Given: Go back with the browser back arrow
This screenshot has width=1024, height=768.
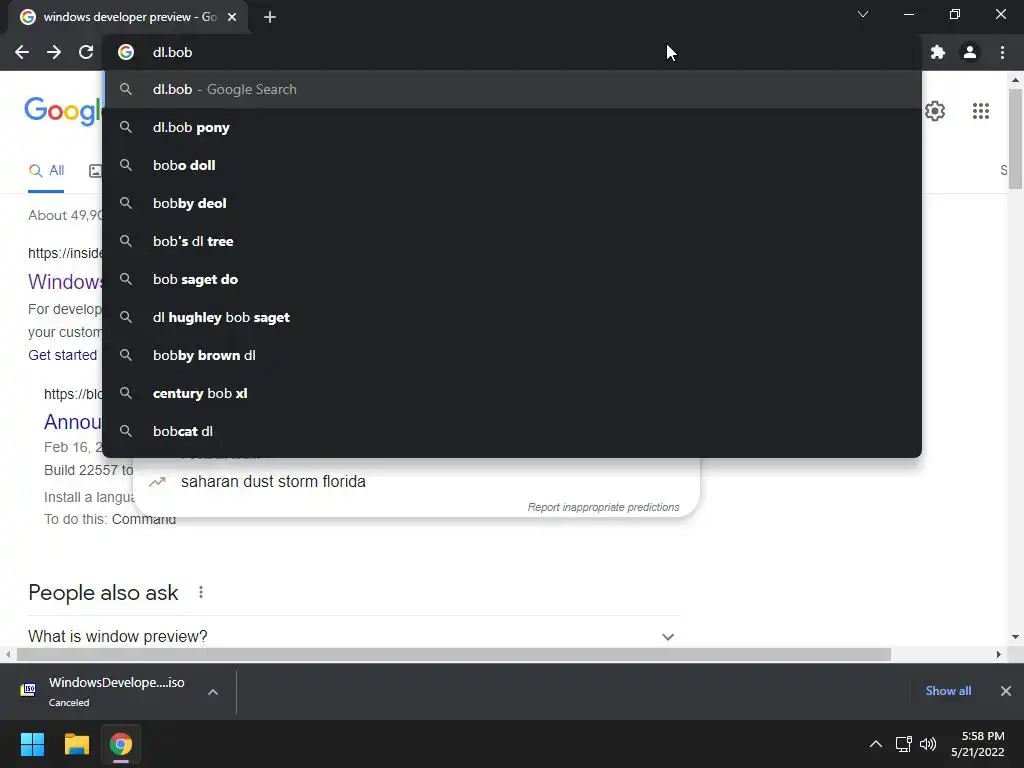Looking at the screenshot, I should 22,52.
